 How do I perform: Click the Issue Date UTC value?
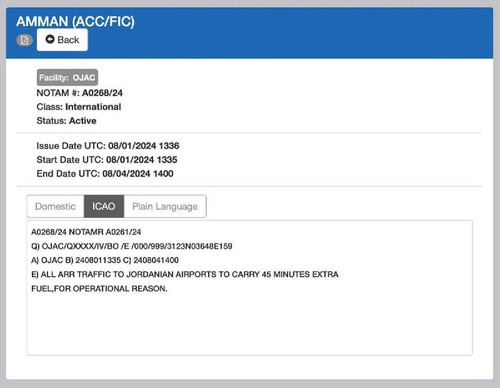(144, 146)
